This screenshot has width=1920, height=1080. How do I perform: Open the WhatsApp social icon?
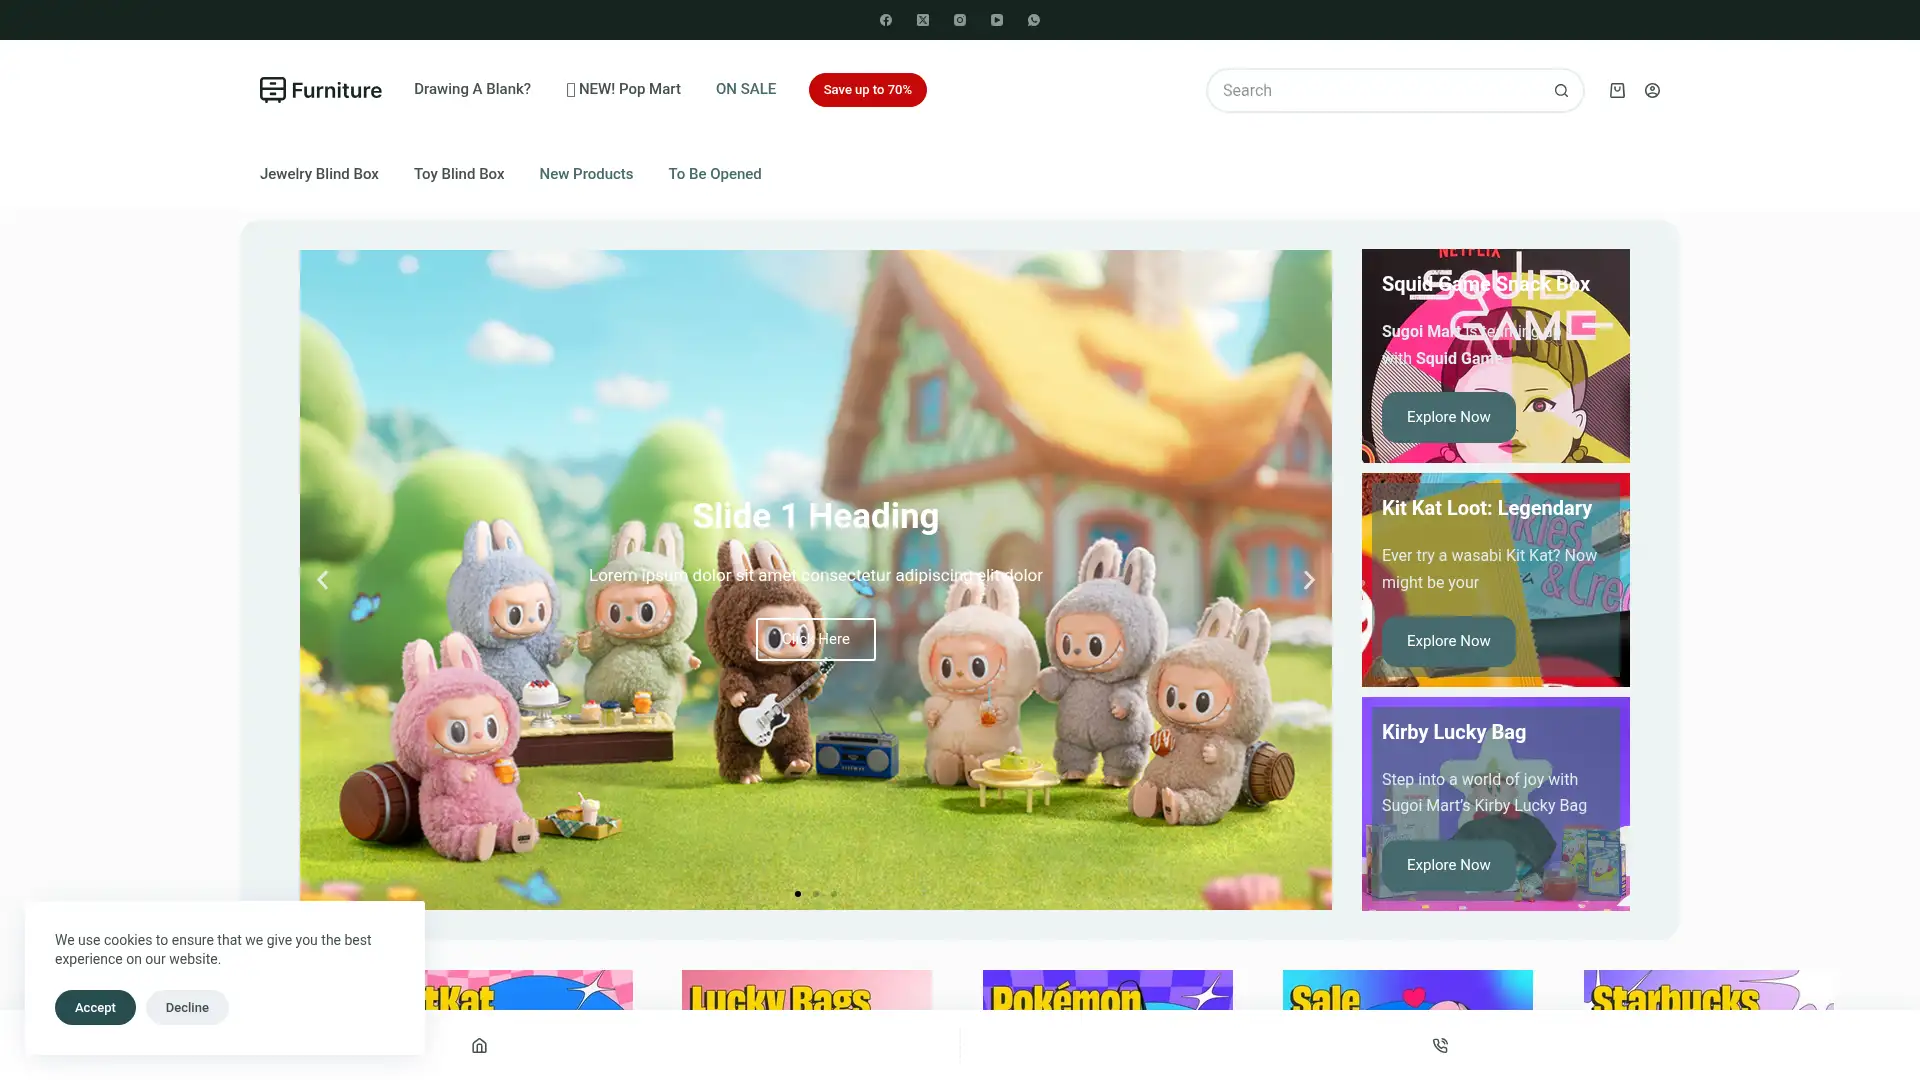pos(1033,19)
